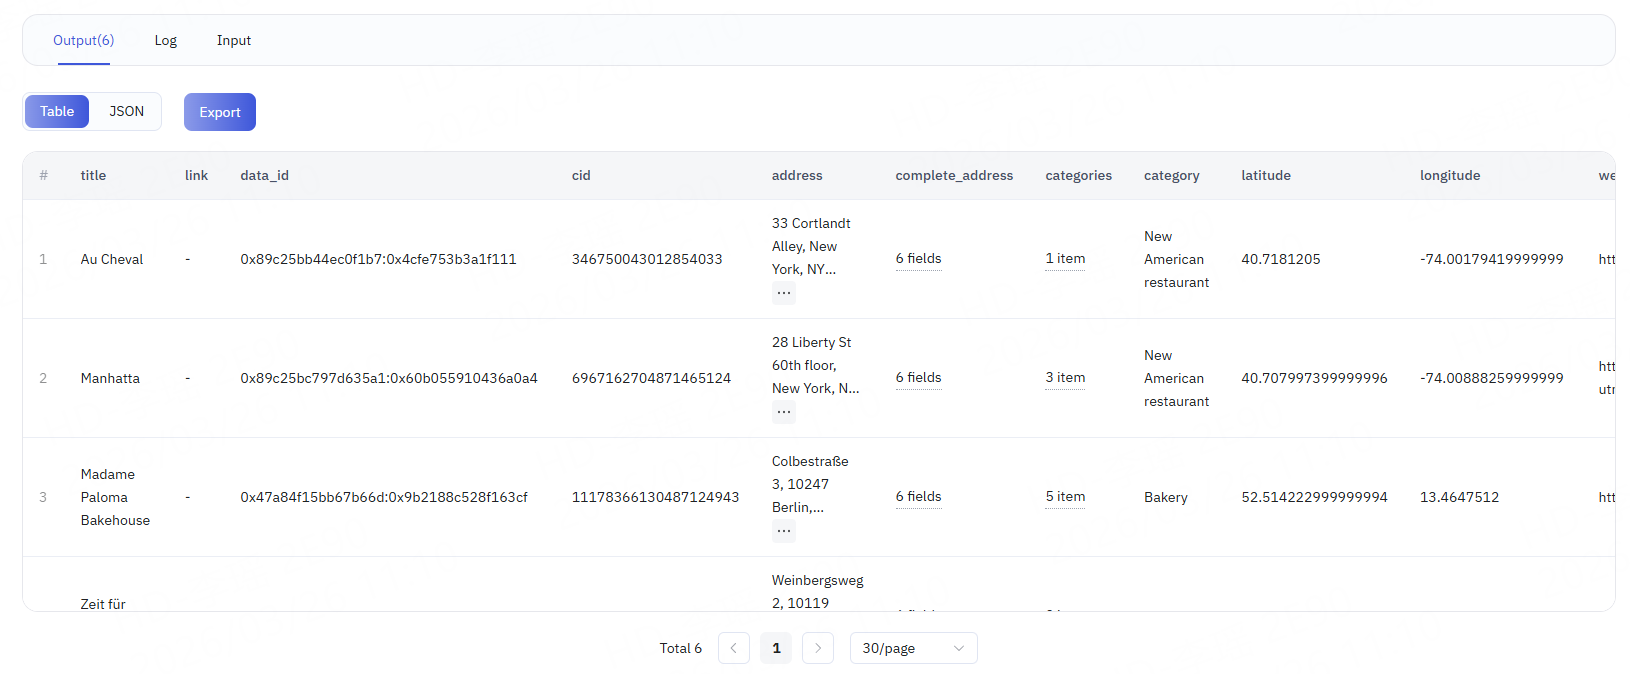Screen dimensions: 1630x674
Task: Open the 30/page size dropdown
Action: 912,648
